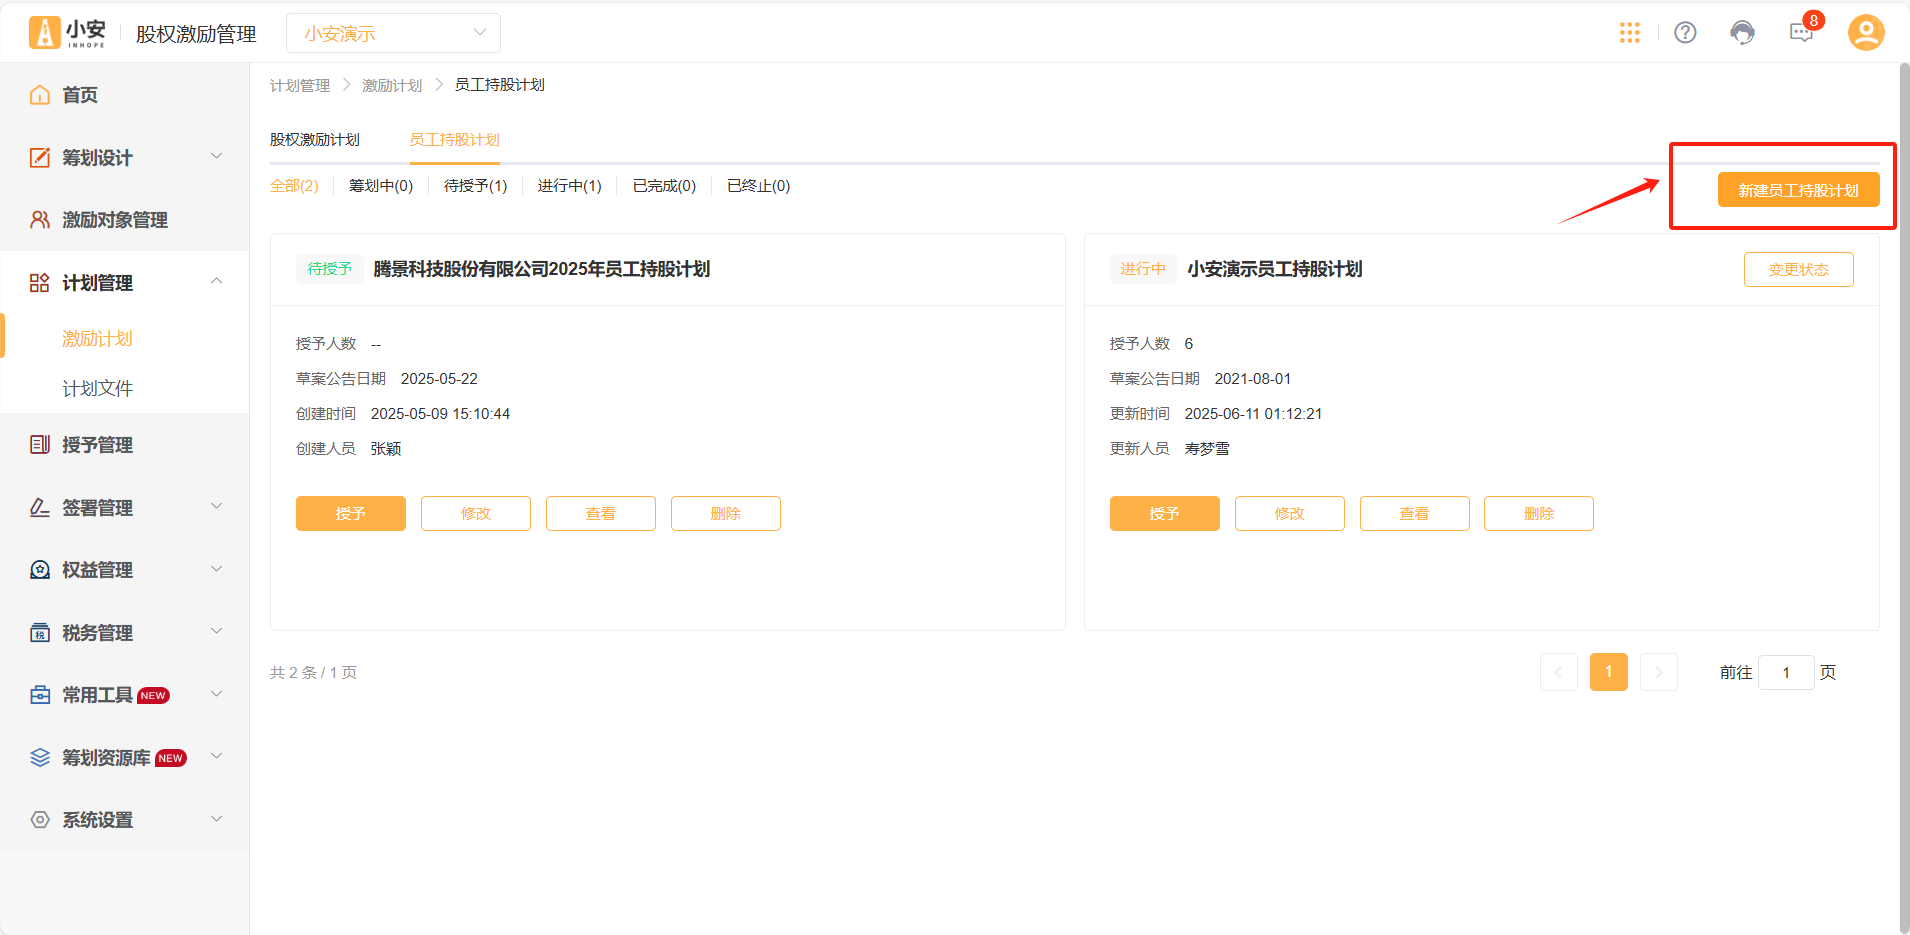Click the 新建员工持股计划 button
This screenshot has height=935, width=1910.
(x=1799, y=190)
